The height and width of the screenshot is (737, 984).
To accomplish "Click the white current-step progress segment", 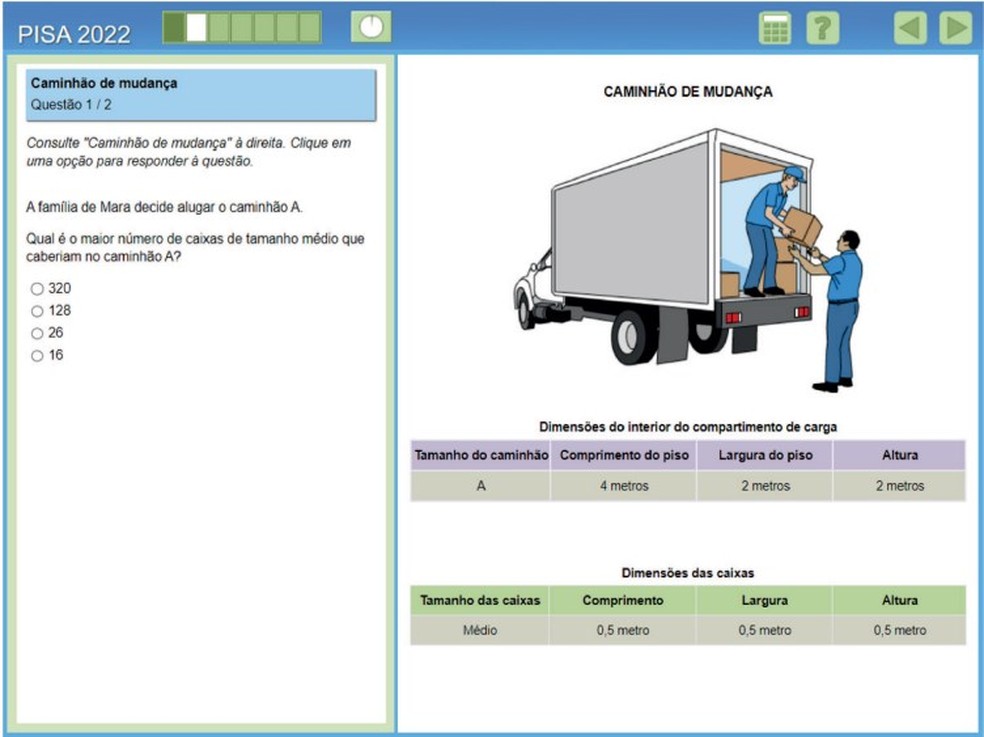I will coord(197,28).
